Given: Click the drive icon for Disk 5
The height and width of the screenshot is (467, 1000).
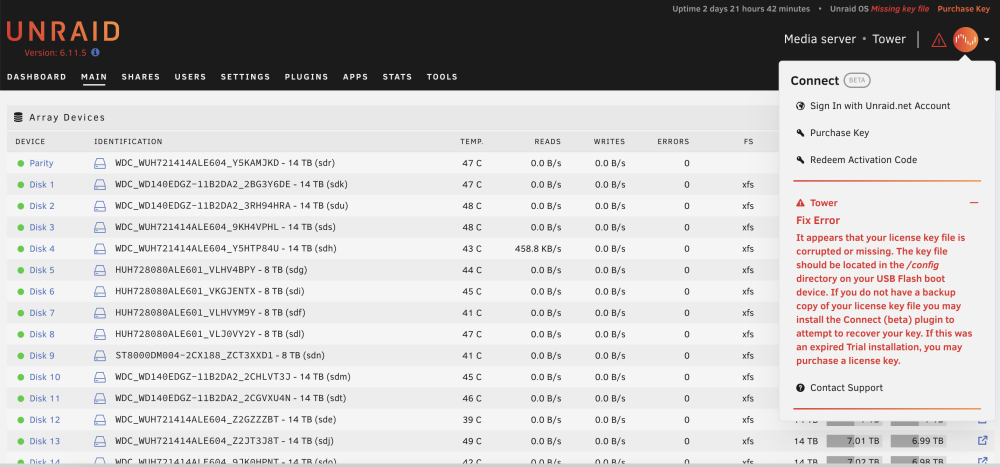Looking at the screenshot, I should 99,270.
